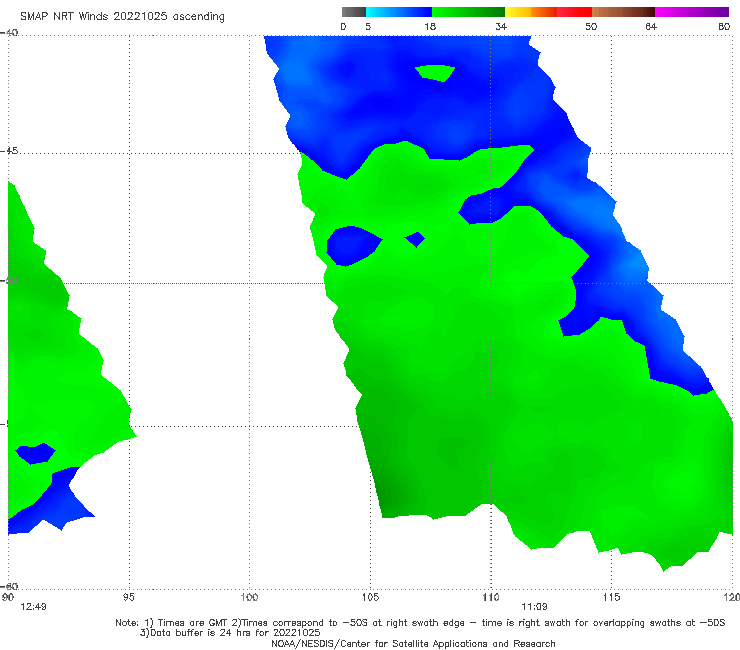This screenshot has height=650, width=740.
Task: Click the blue oval pocket near 104E 48S
Action: [353, 246]
